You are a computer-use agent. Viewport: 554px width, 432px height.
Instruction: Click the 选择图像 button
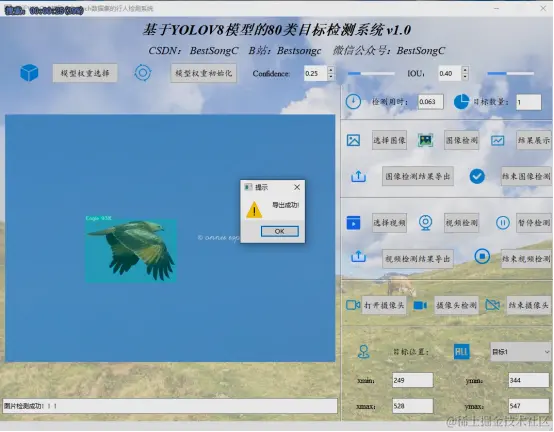(x=389, y=140)
